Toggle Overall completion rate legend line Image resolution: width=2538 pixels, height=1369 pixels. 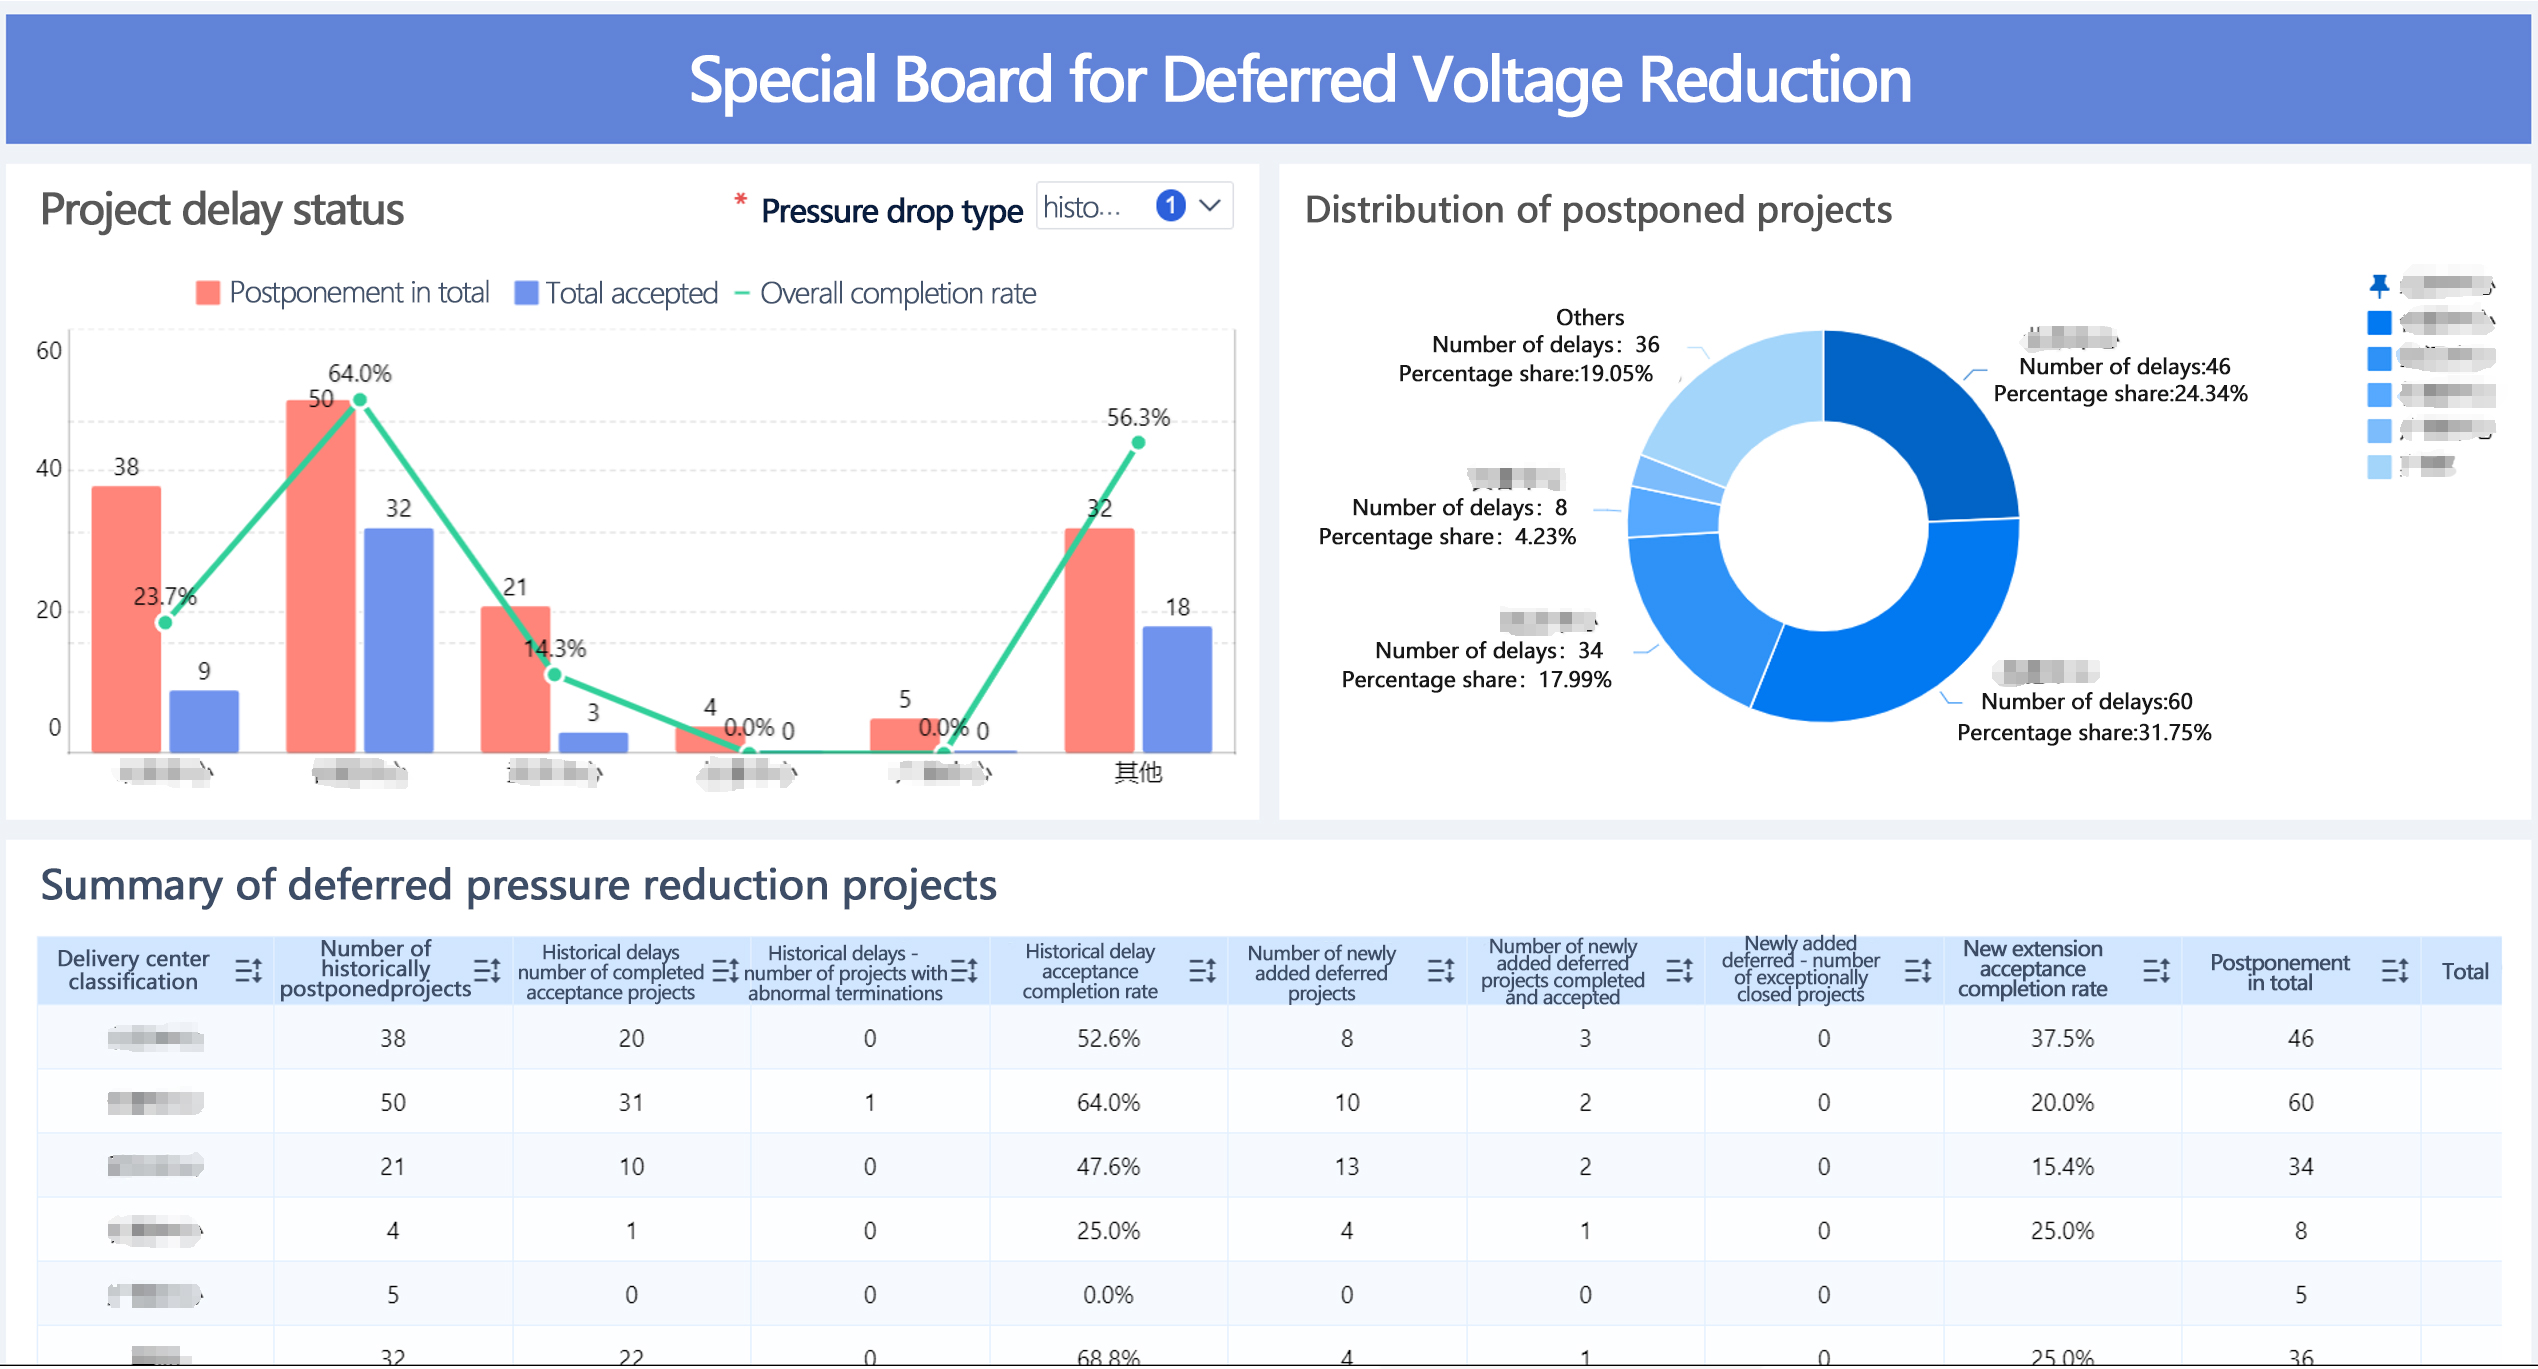tap(885, 293)
